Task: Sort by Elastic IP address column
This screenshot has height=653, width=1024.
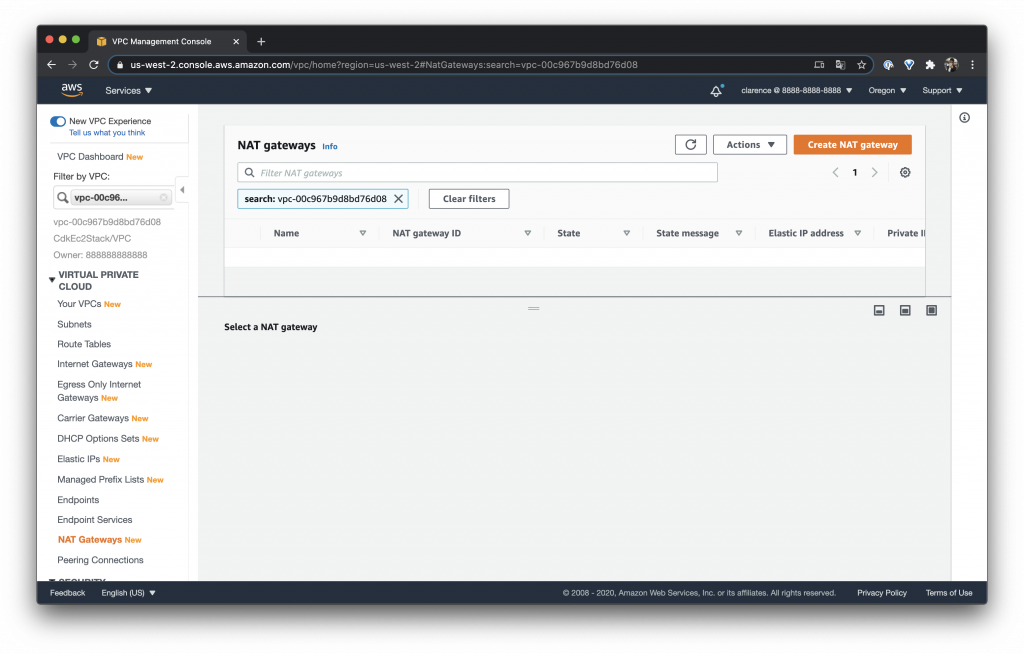Action: click(857, 233)
